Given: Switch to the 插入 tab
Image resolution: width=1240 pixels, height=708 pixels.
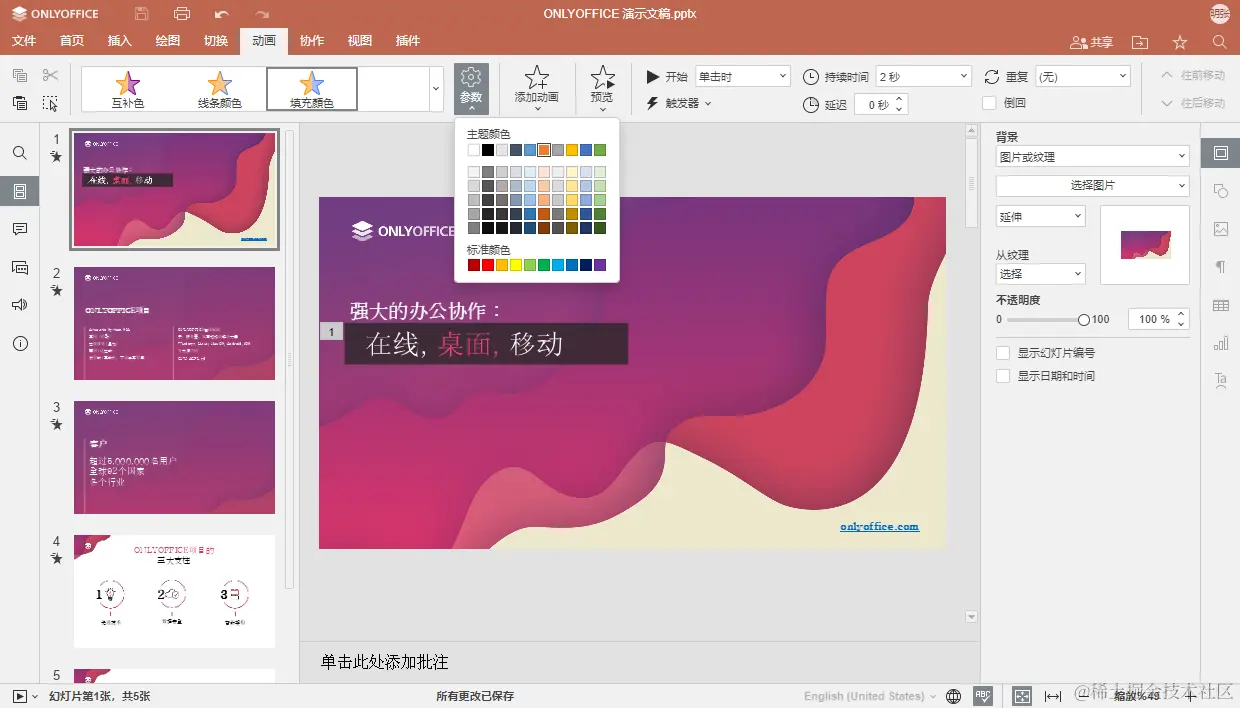Looking at the screenshot, I should tap(120, 42).
